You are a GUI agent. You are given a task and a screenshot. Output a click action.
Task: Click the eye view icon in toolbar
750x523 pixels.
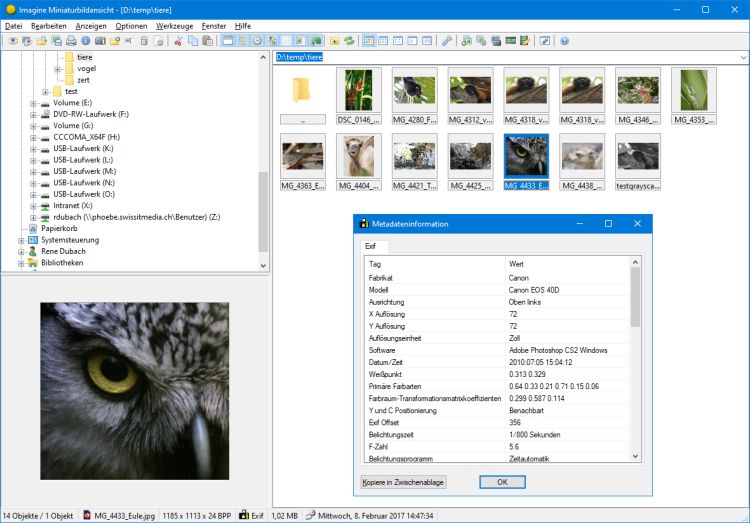click(13, 41)
